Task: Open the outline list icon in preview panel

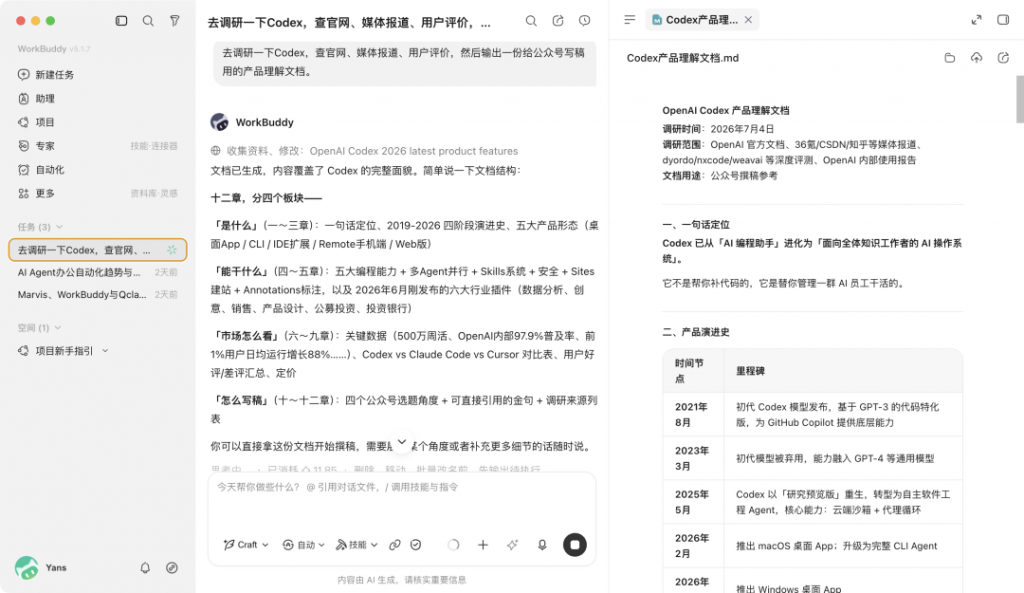Action: (x=630, y=20)
